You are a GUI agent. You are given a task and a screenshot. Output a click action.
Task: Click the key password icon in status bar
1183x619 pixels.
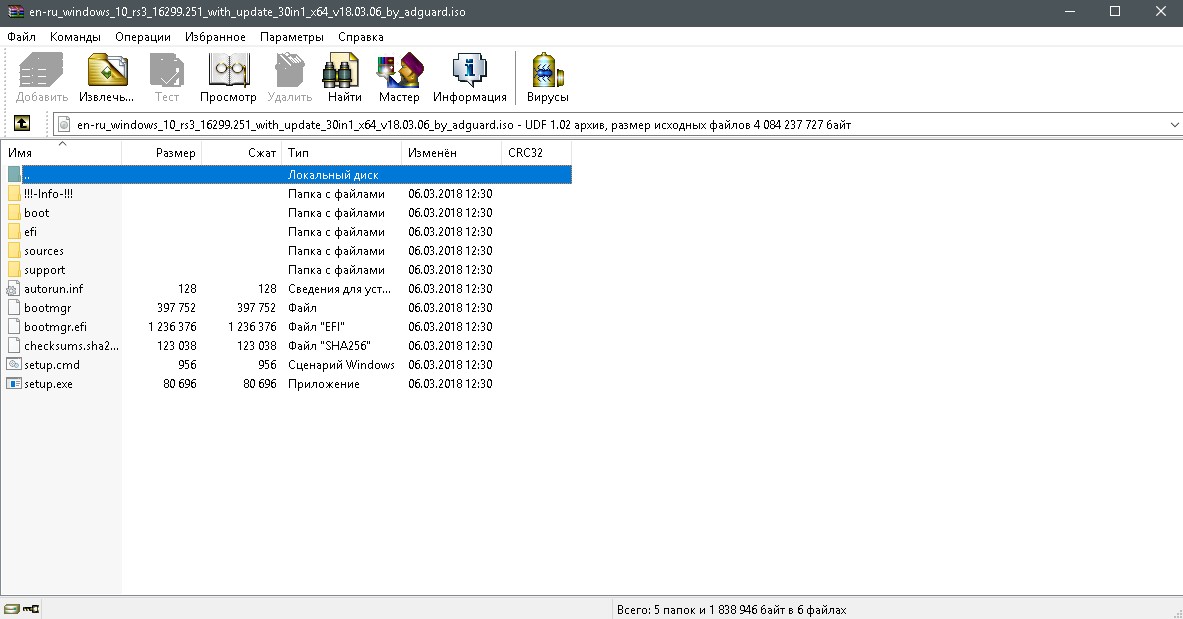[30, 609]
